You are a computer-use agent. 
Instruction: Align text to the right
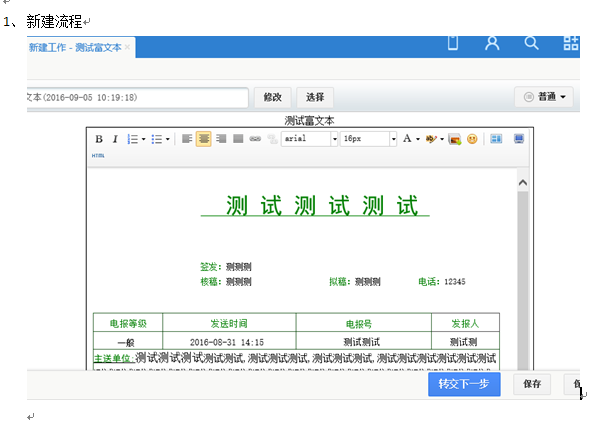pos(221,139)
